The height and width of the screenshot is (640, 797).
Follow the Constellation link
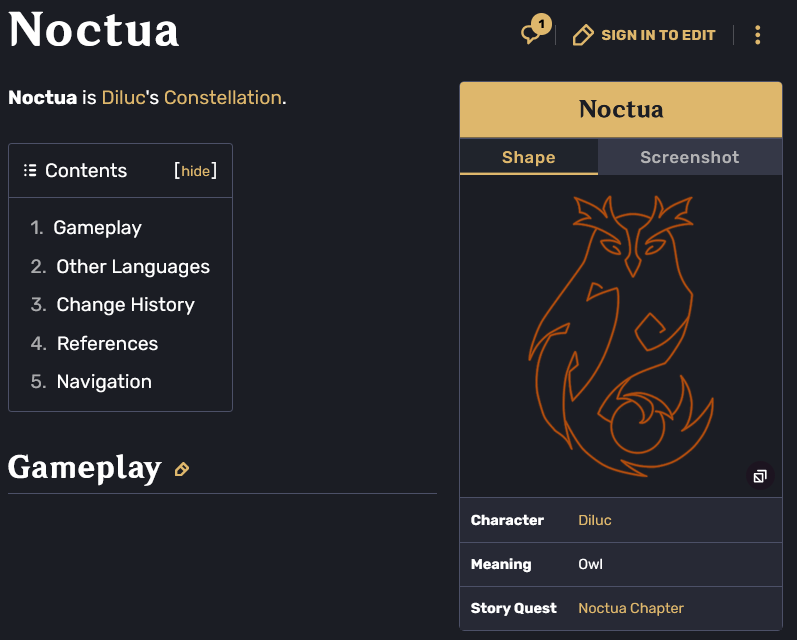[222, 97]
